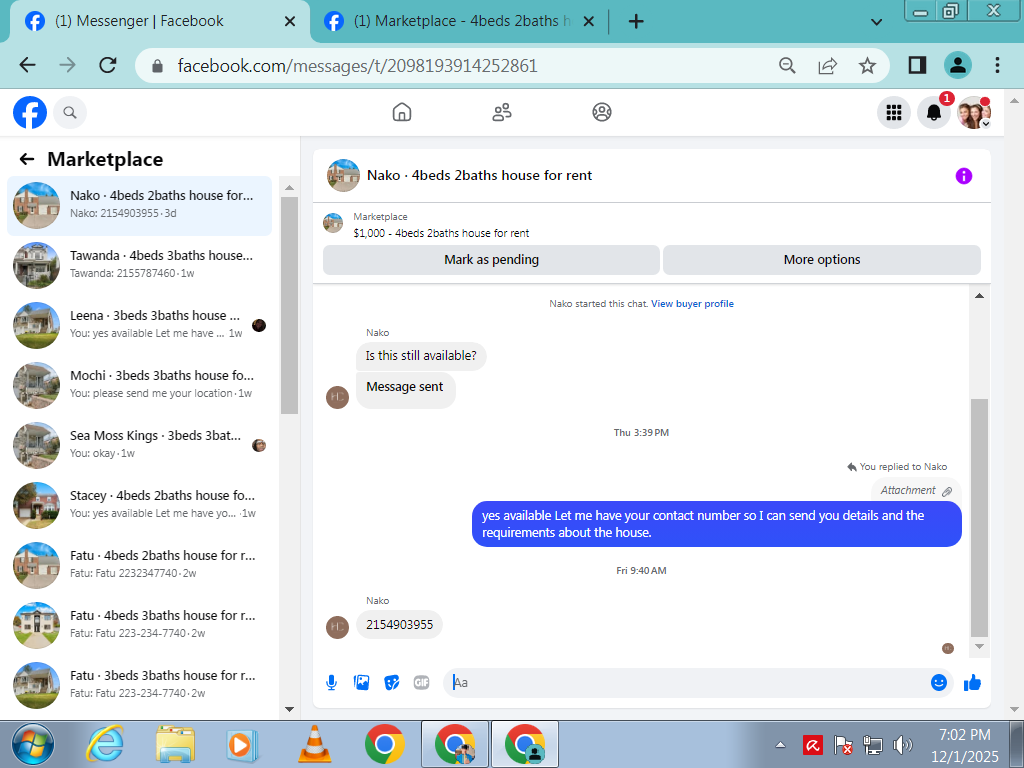The height and width of the screenshot is (768, 1024).
Task: Open the taskbar clock showing 7:02 PM
Action: [965, 745]
